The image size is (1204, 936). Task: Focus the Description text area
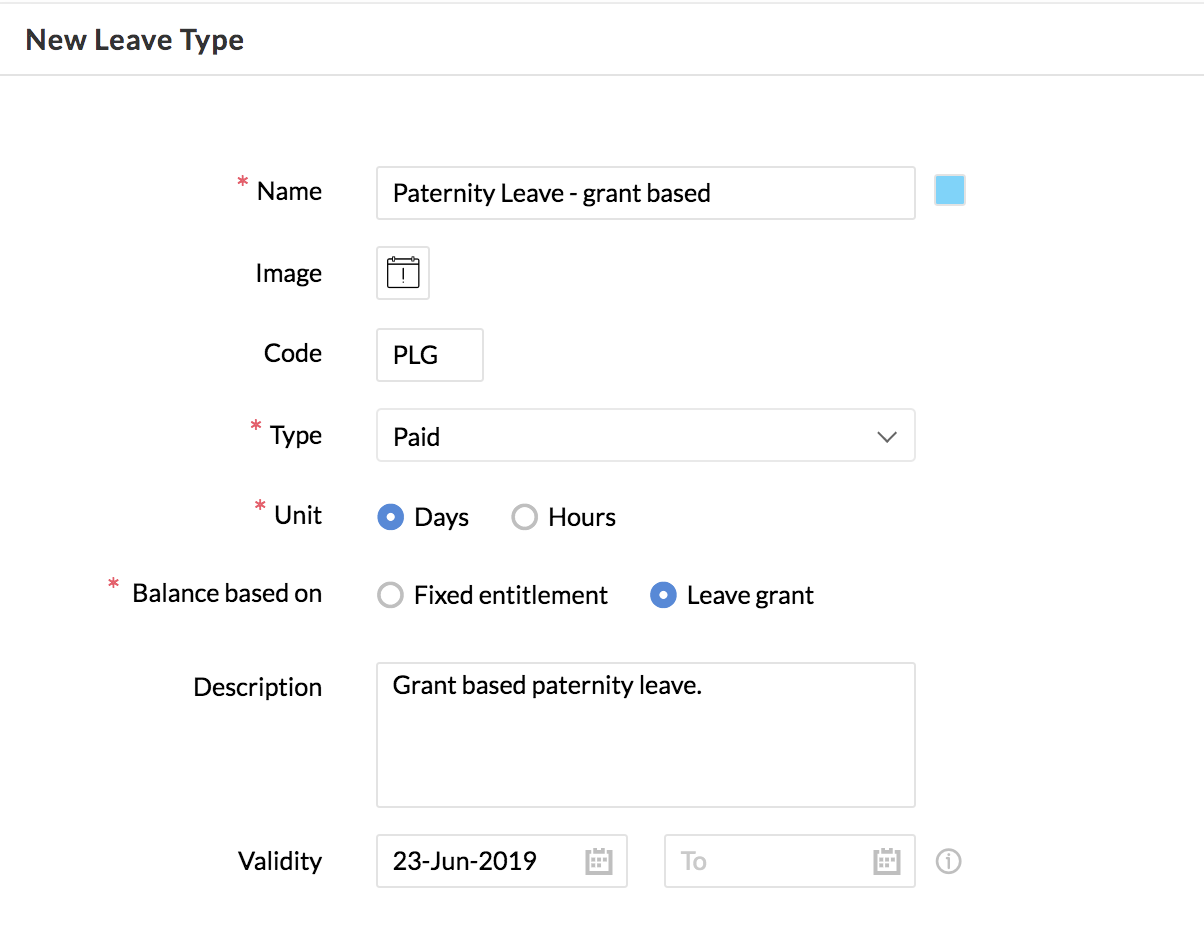pos(645,735)
